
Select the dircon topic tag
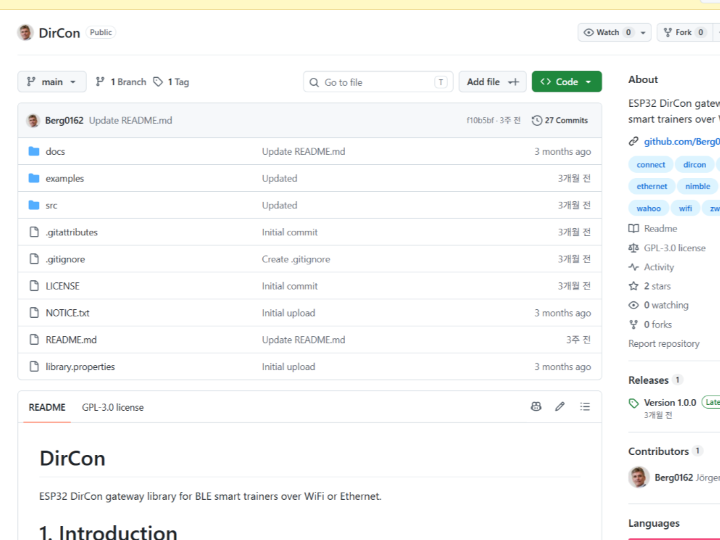[694, 164]
